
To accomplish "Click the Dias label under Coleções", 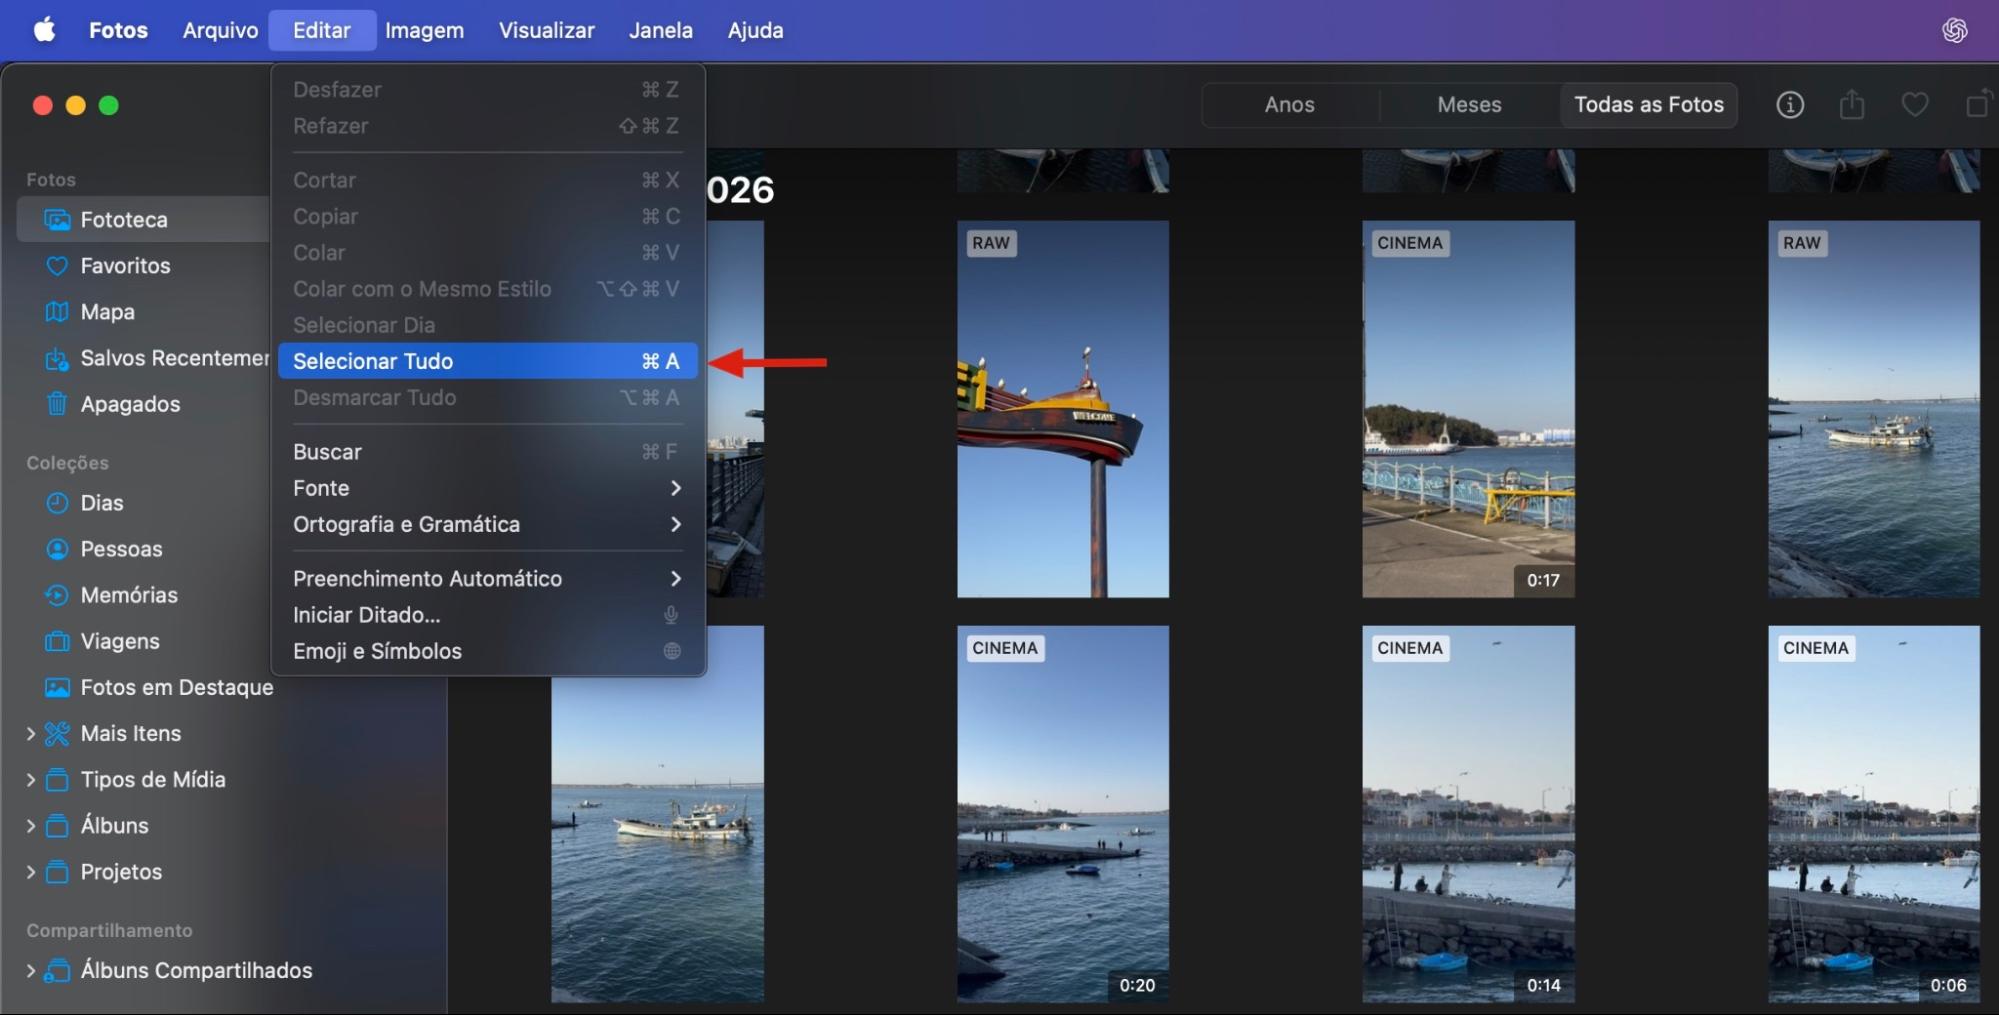I will coord(102,503).
